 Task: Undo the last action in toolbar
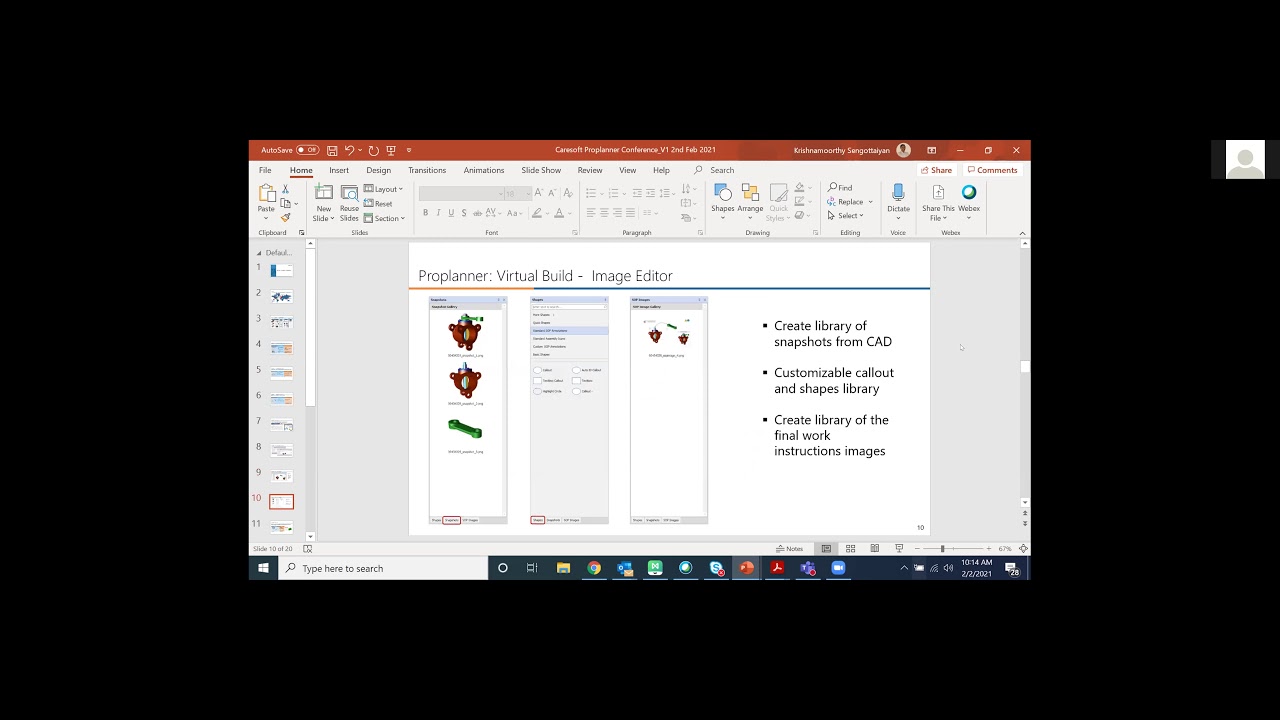349,150
